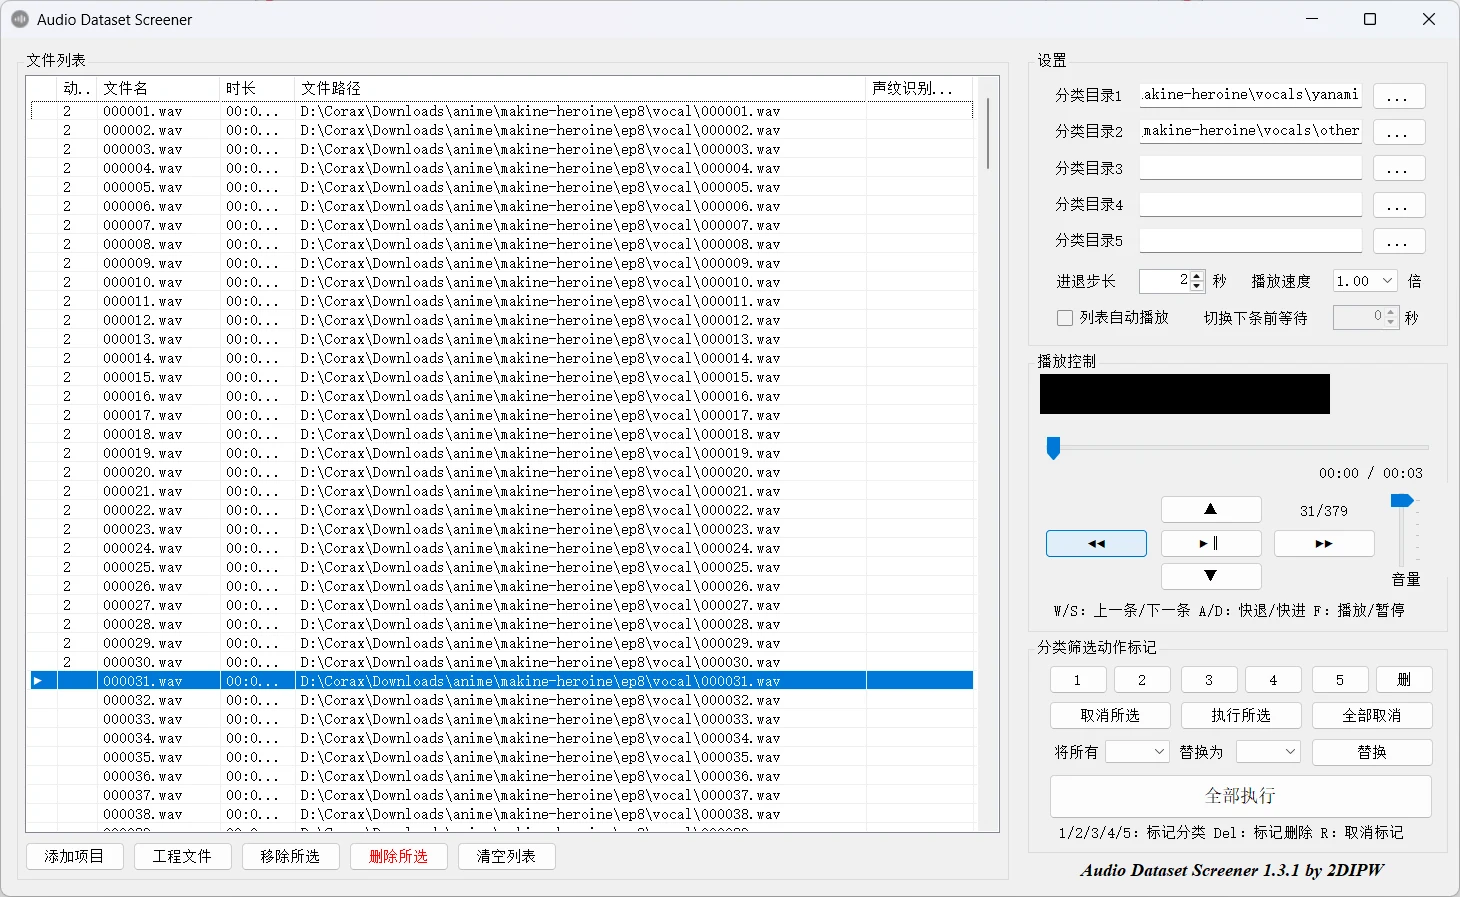The height and width of the screenshot is (897, 1460).
Task: Click the play/pause button
Action: (x=1210, y=544)
